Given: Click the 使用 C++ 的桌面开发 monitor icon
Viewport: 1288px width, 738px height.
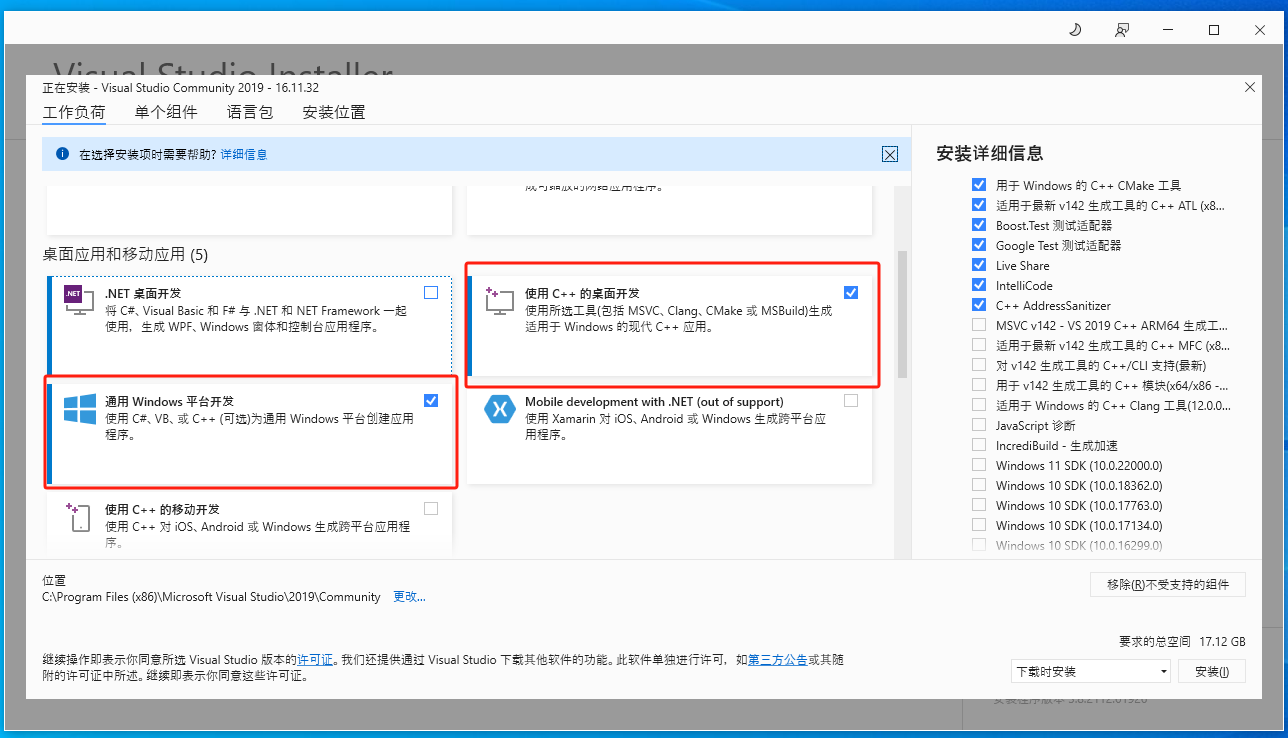Looking at the screenshot, I should [x=498, y=300].
